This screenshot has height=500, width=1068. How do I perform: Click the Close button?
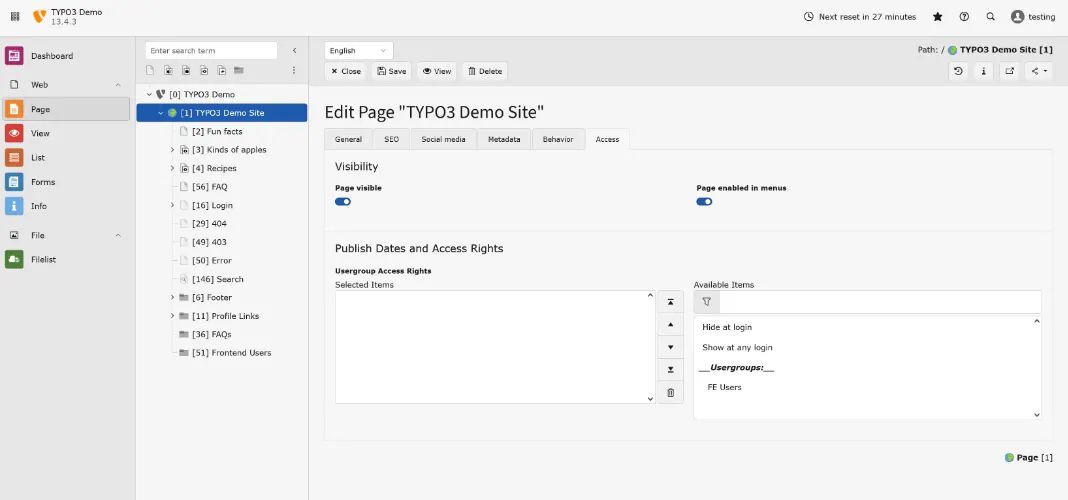click(x=346, y=71)
